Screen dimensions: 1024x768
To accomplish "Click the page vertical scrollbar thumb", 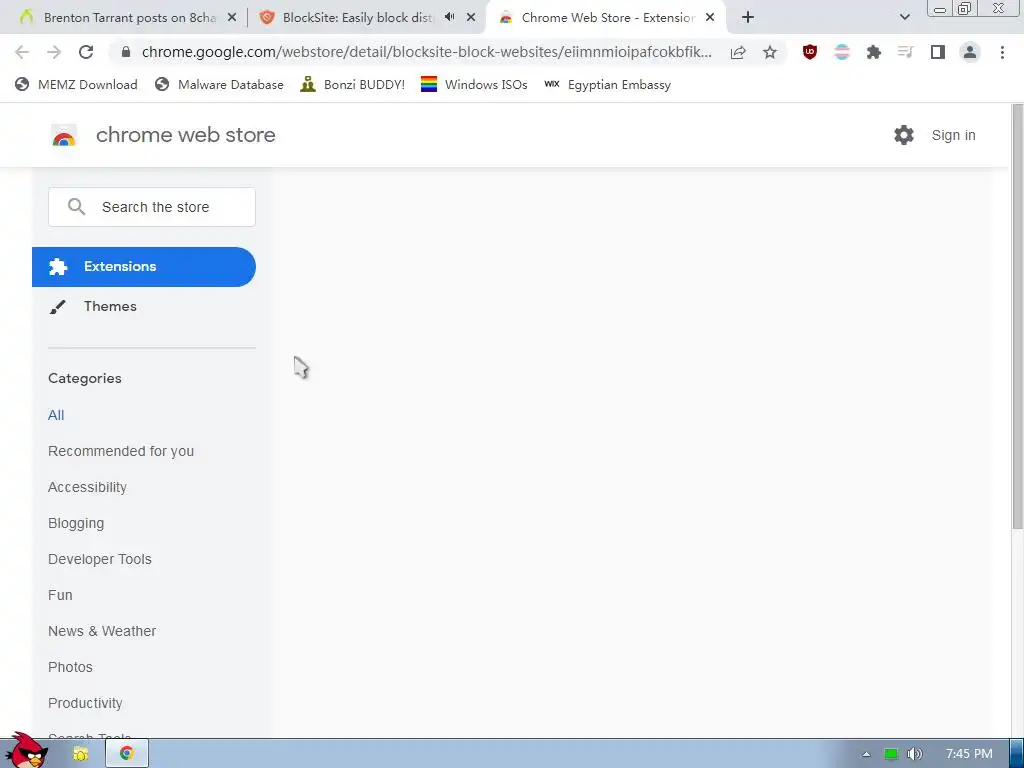I will pyautogui.click(x=1017, y=317).
